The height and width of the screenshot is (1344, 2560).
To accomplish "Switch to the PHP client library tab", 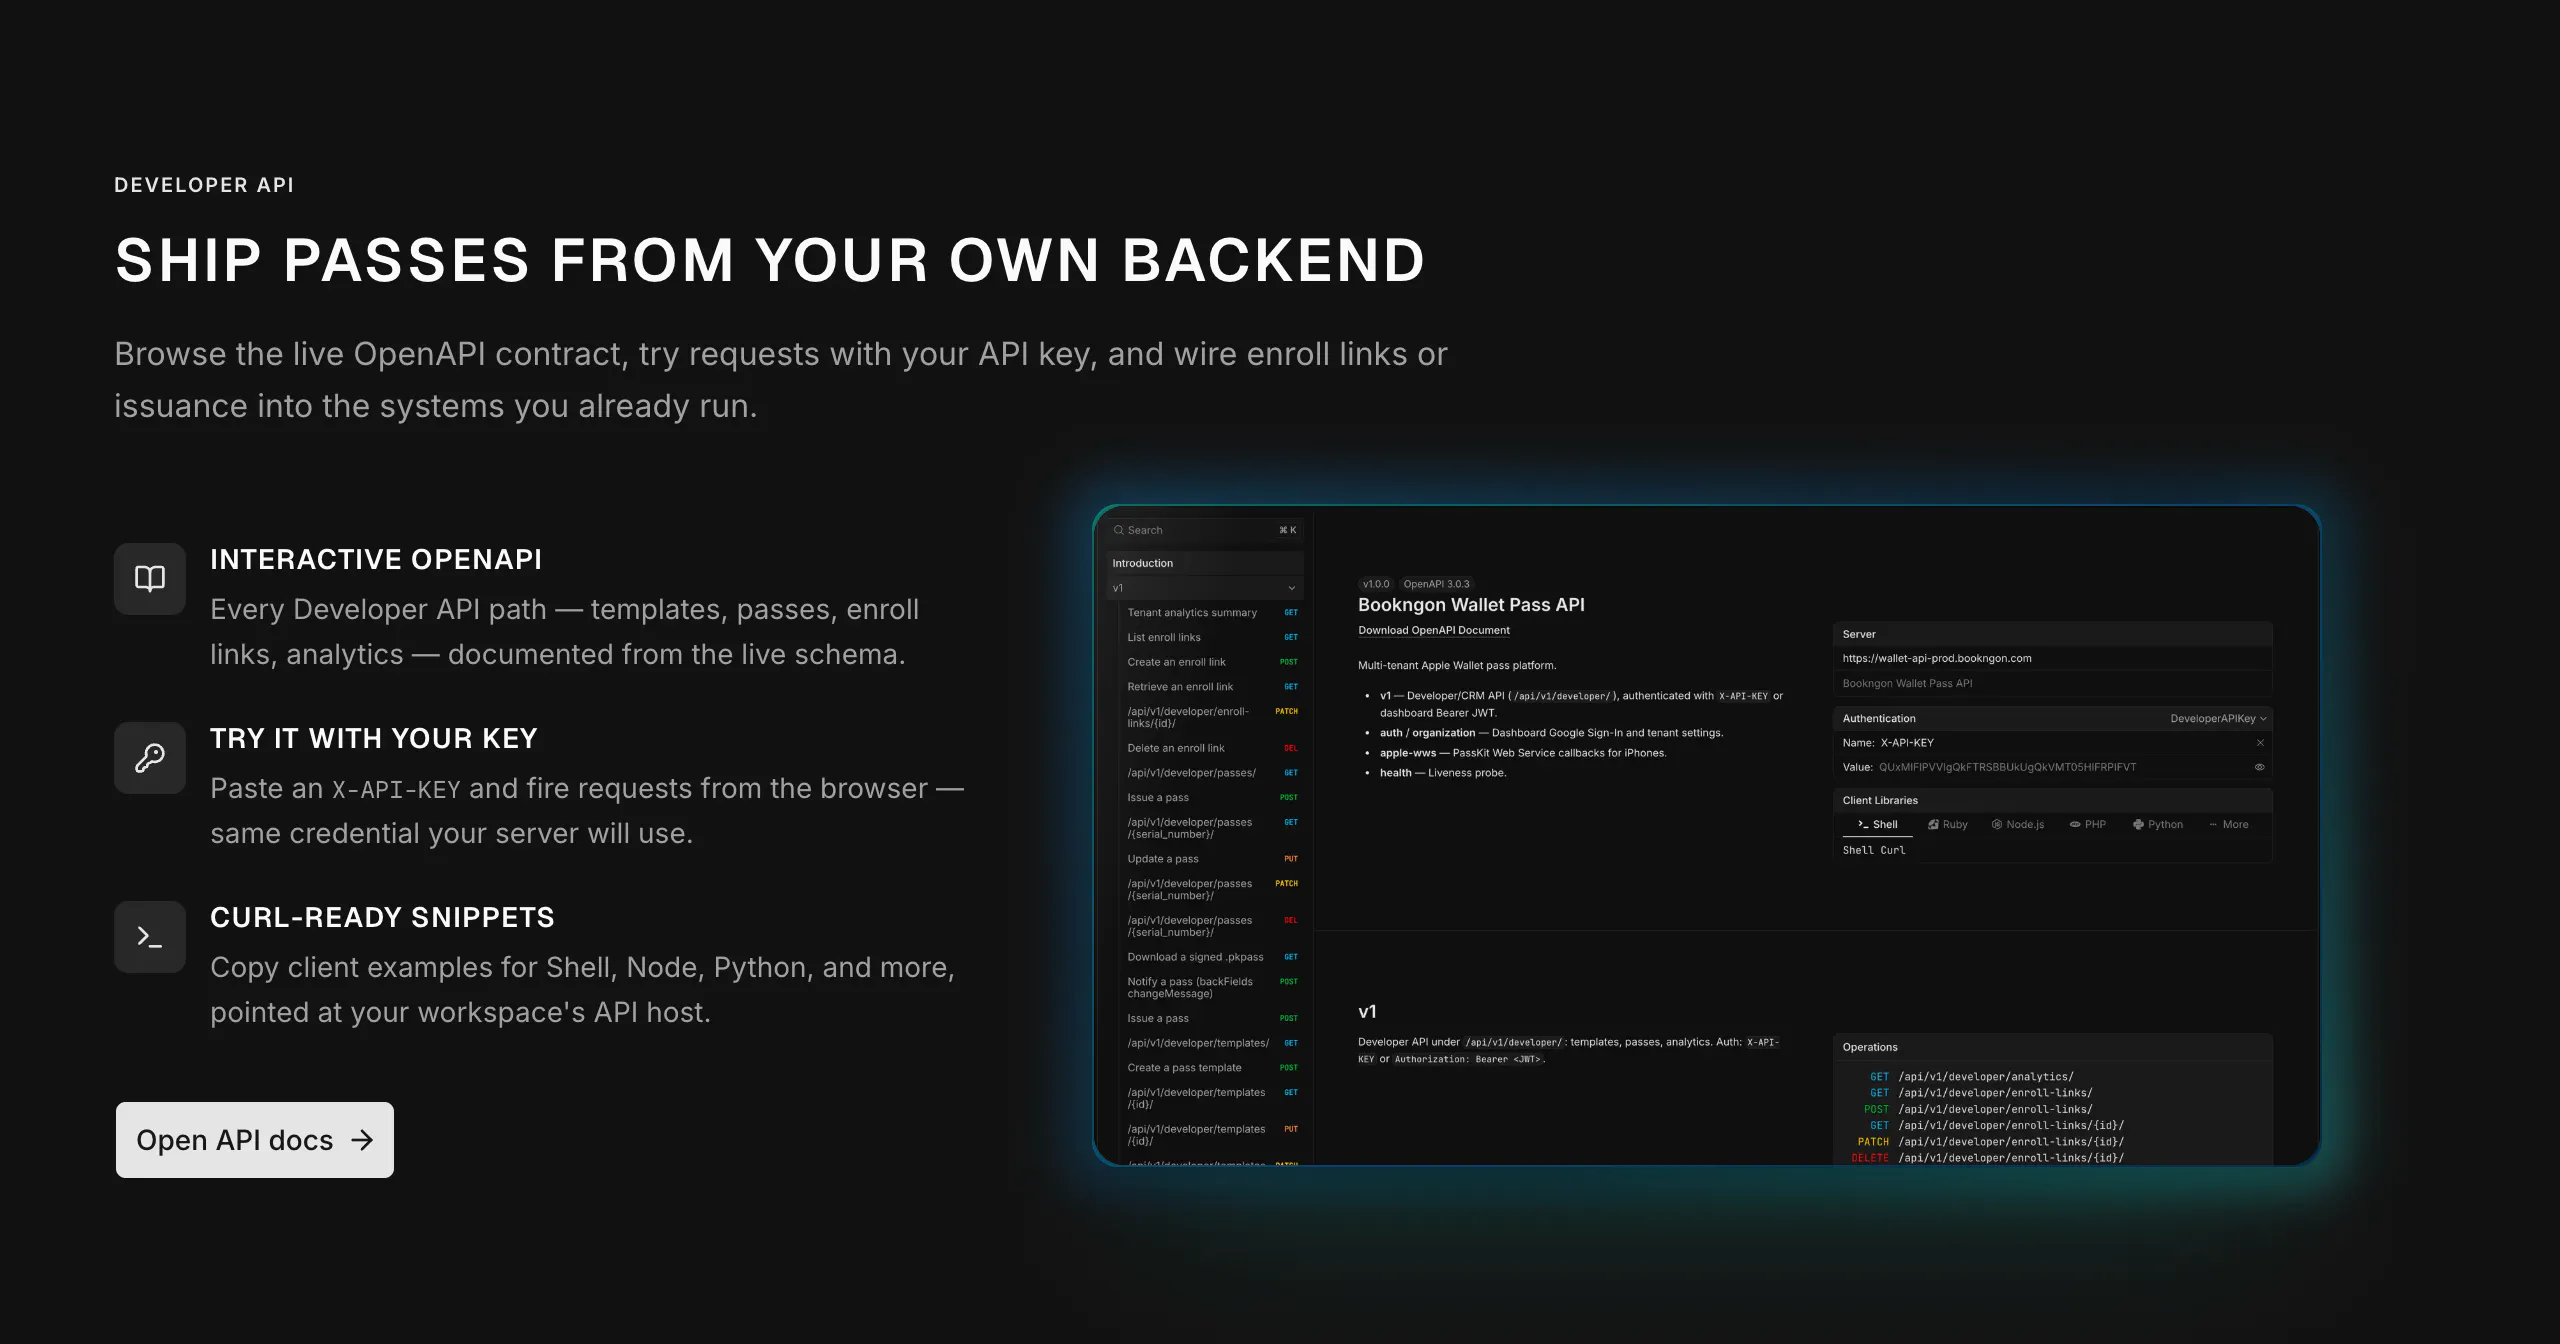I will [x=2088, y=824].
